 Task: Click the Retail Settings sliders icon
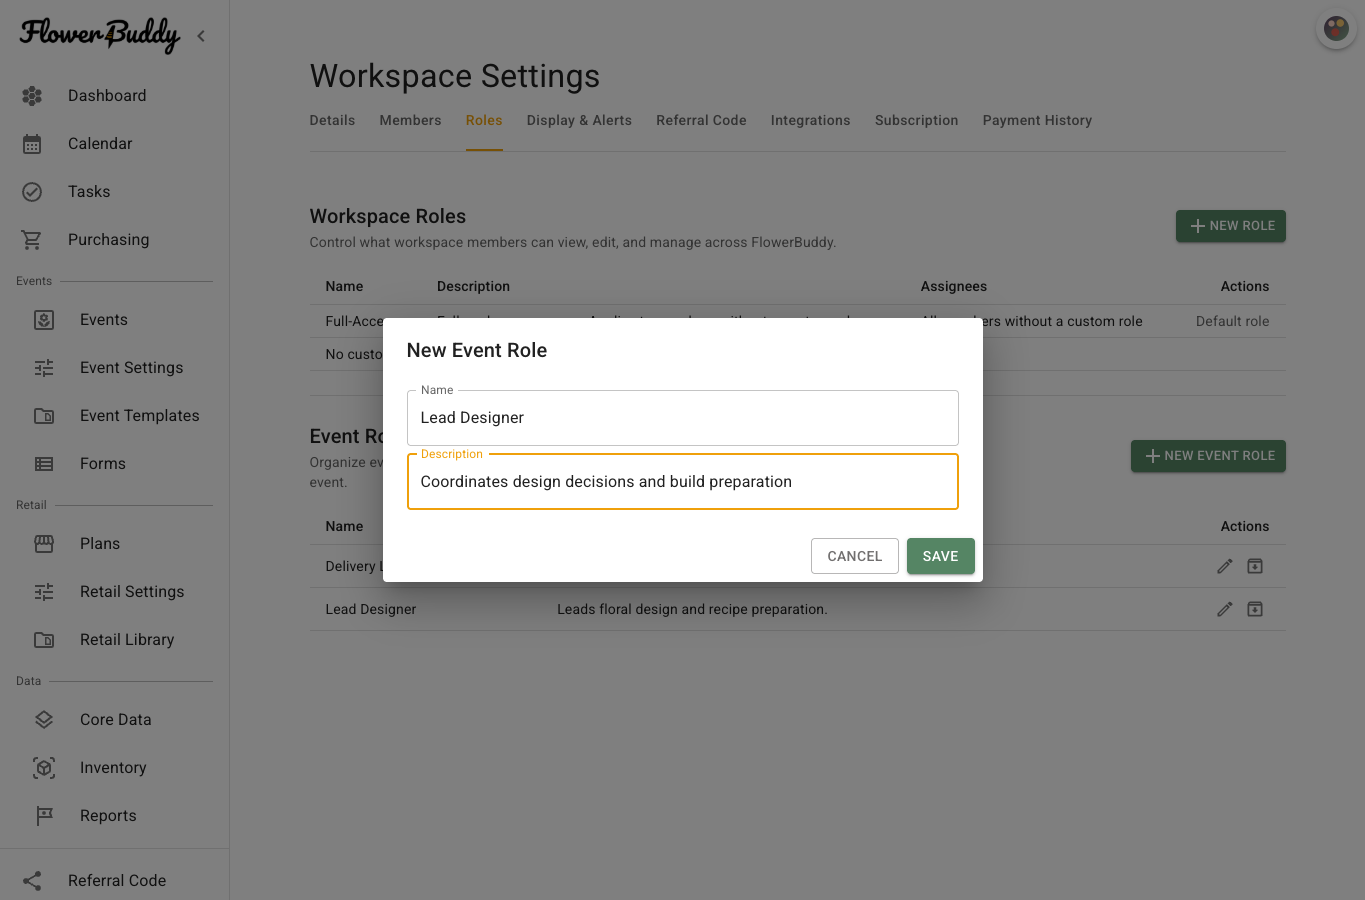[44, 592]
